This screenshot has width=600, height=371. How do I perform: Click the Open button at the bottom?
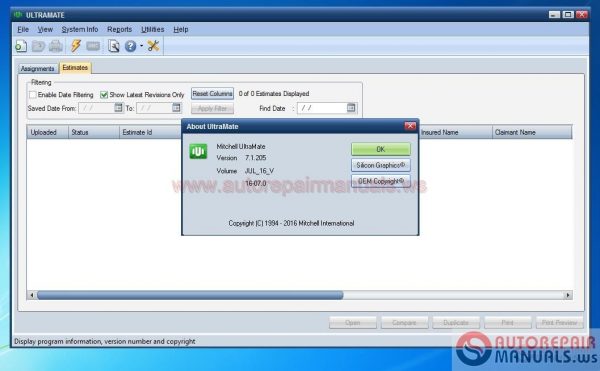[353, 323]
